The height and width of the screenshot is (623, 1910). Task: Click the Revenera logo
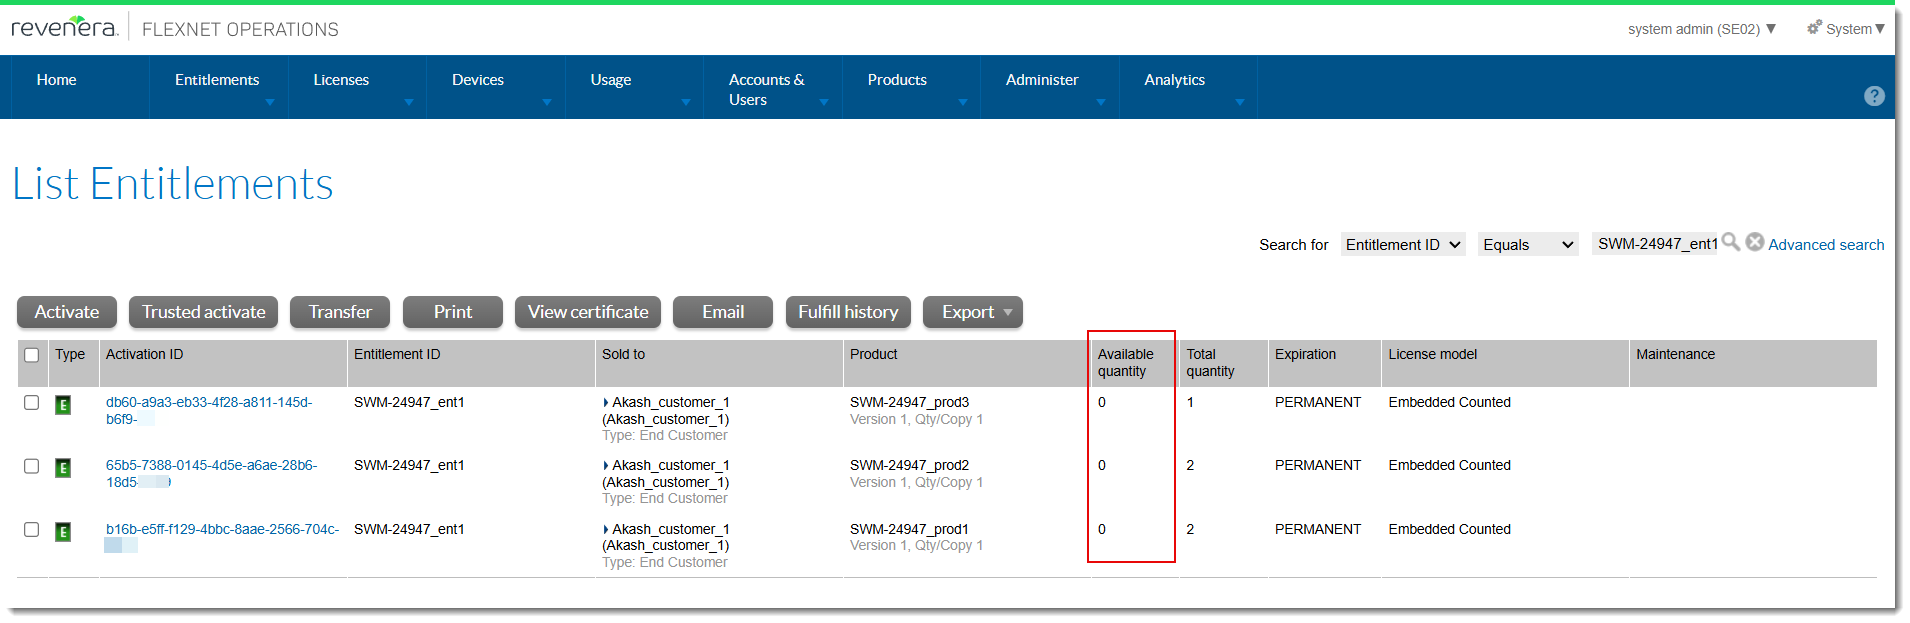tap(64, 28)
